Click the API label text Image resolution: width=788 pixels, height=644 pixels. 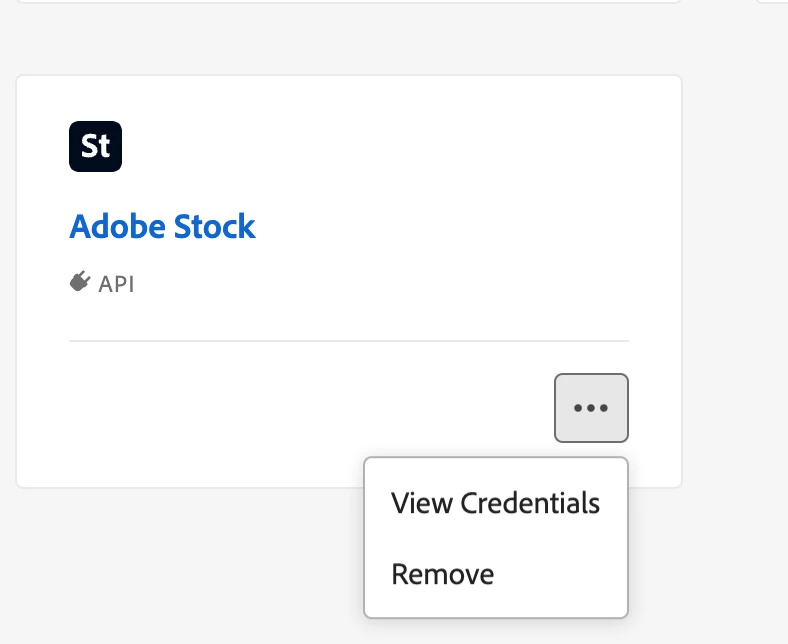click(116, 284)
